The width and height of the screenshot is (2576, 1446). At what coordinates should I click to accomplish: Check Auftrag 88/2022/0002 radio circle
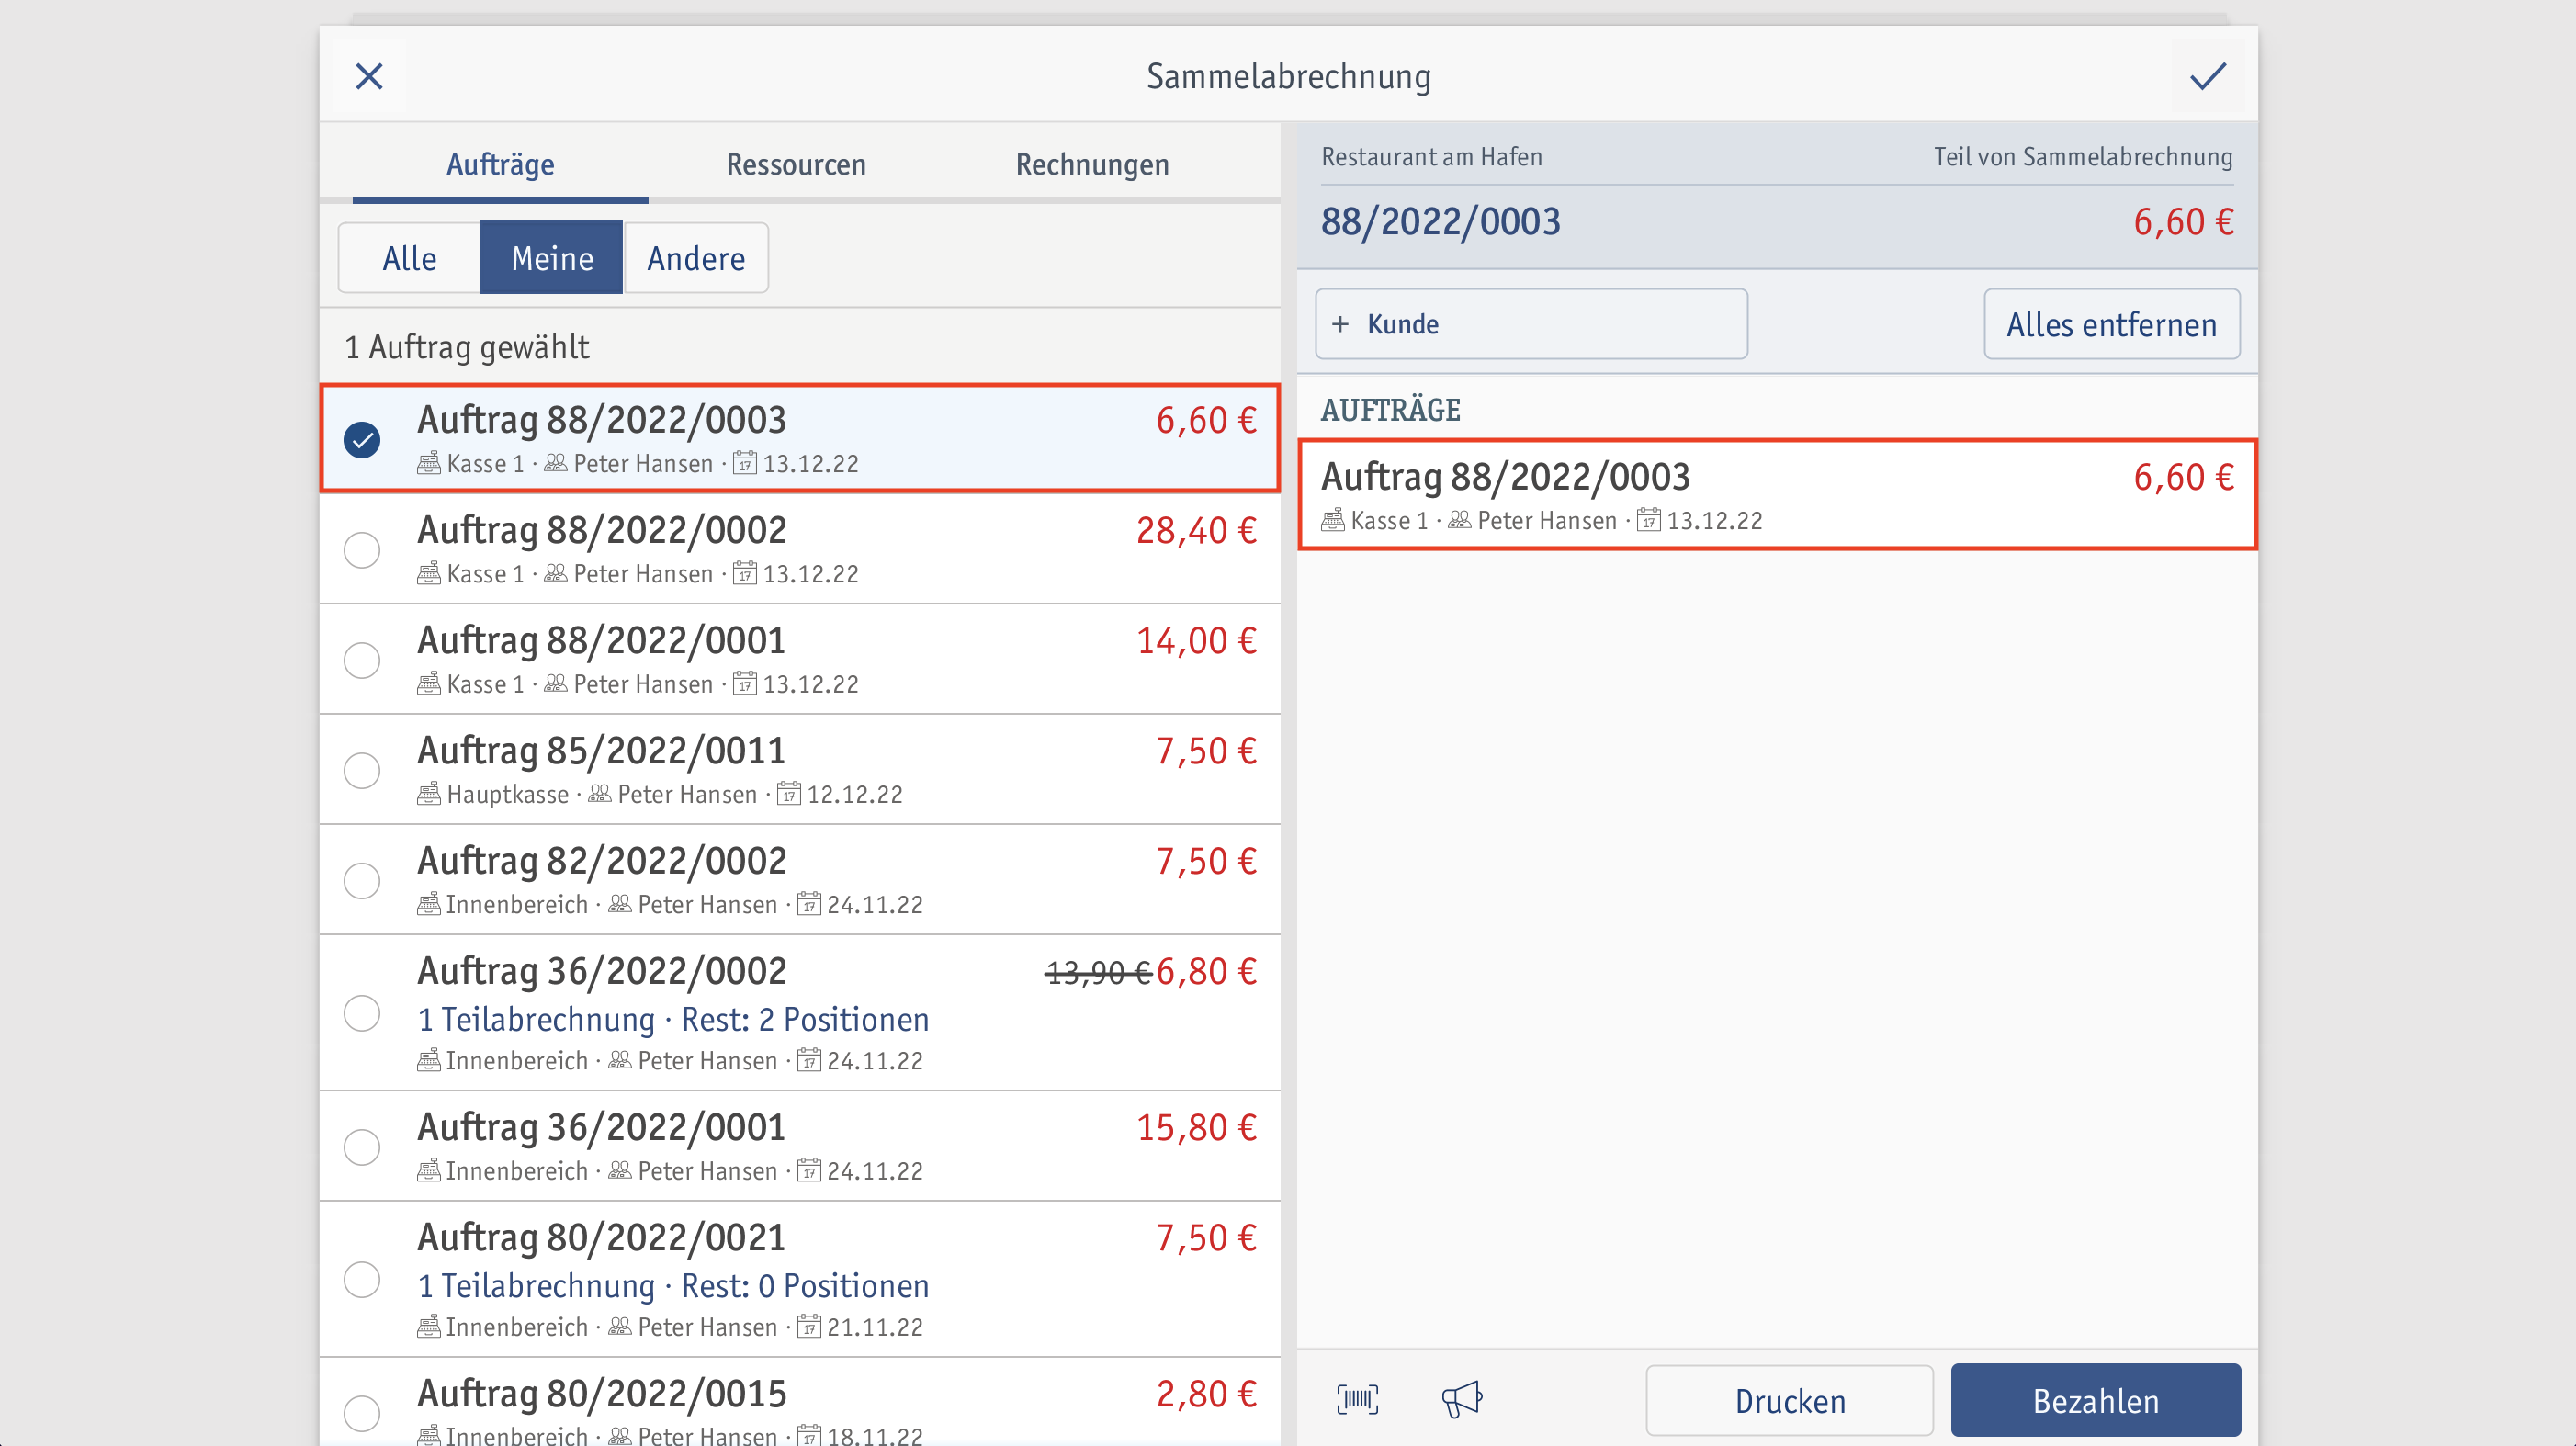pyautogui.click(x=362, y=549)
